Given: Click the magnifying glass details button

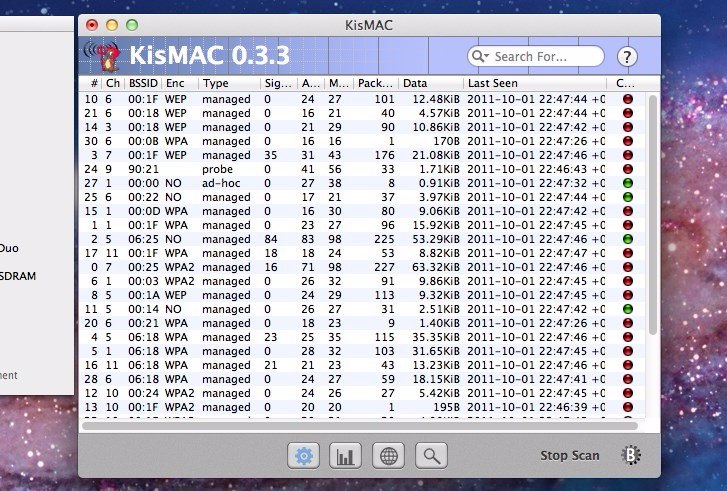Looking at the screenshot, I should [x=431, y=456].
